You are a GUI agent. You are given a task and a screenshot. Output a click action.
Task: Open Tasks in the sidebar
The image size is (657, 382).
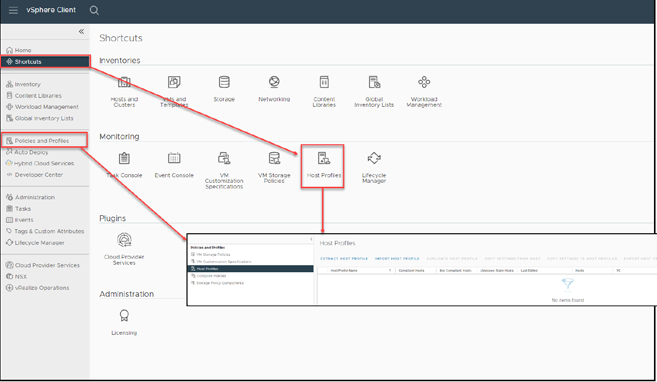pos(18,209)
